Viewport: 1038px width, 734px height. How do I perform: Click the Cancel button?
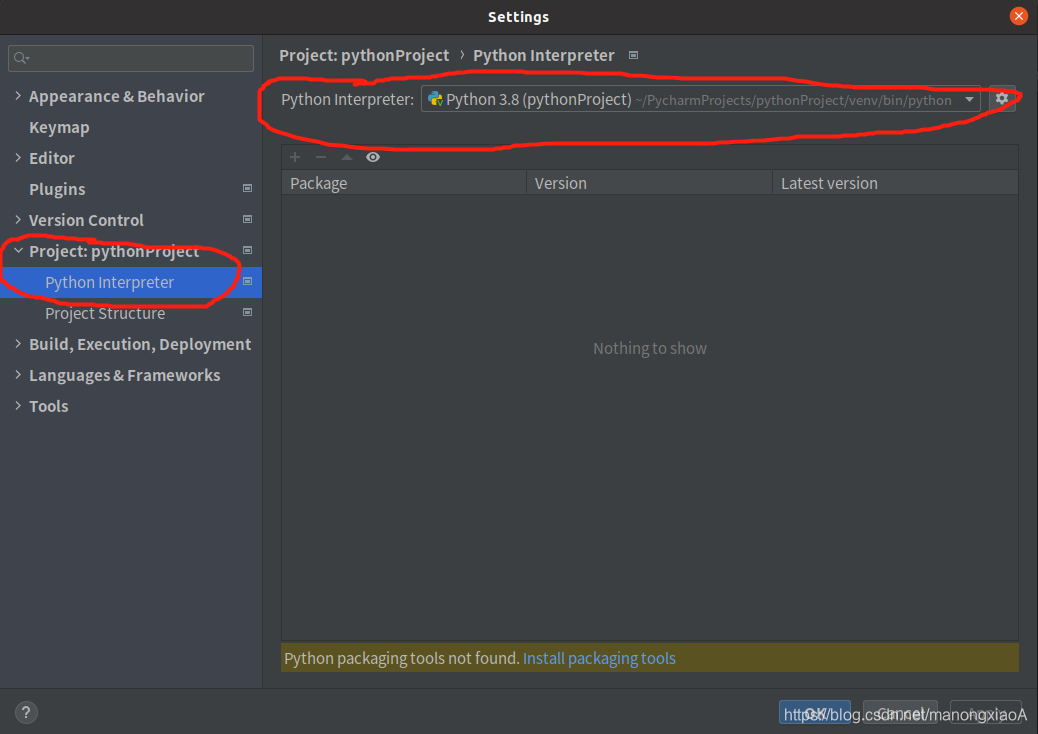[900, 713]
